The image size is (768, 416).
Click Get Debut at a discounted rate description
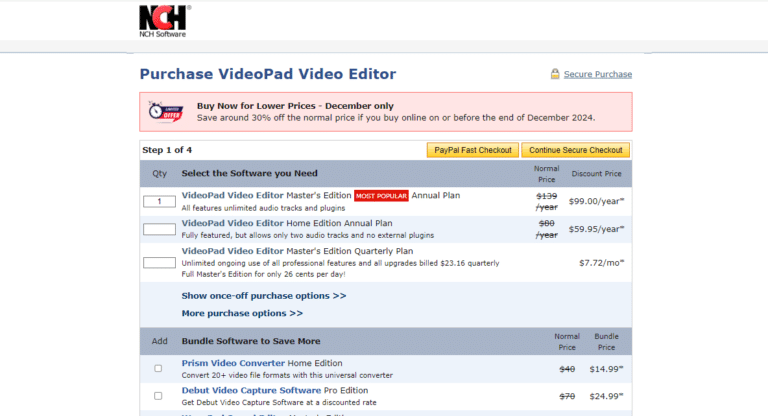tap(279, 403)
